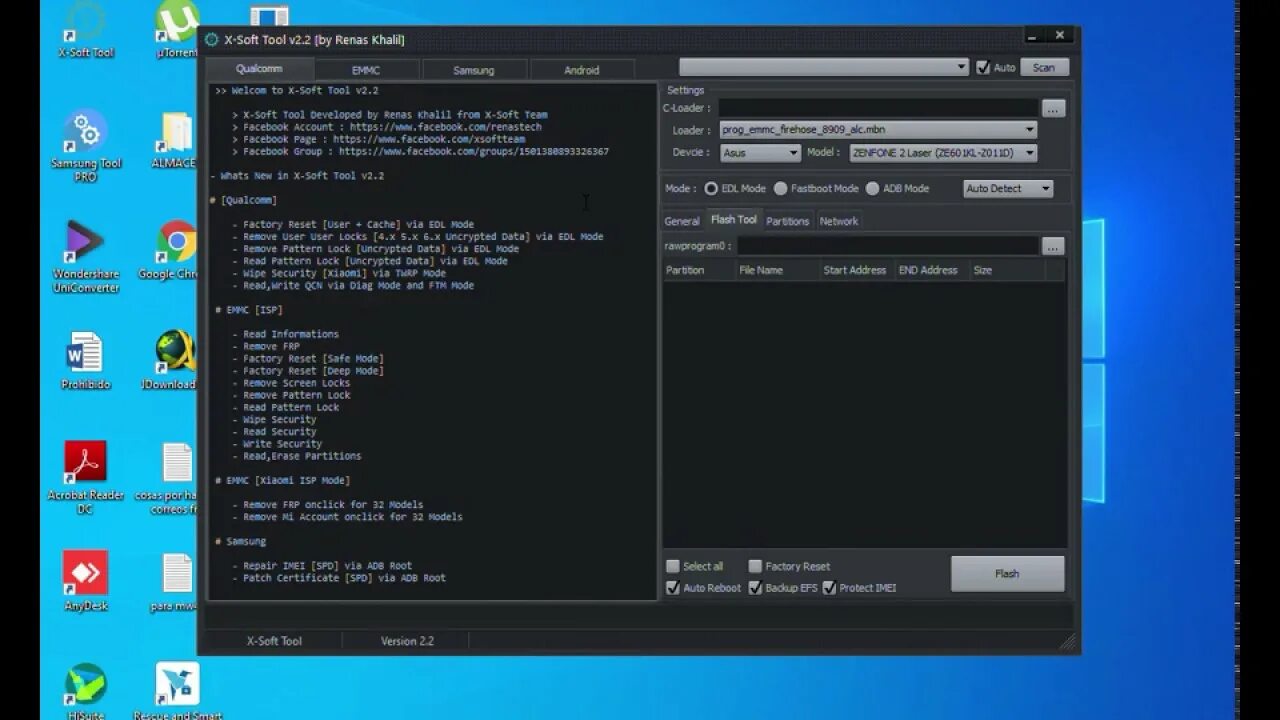
Task: Click the Scan button
Action: click(x=1044, y=68)
